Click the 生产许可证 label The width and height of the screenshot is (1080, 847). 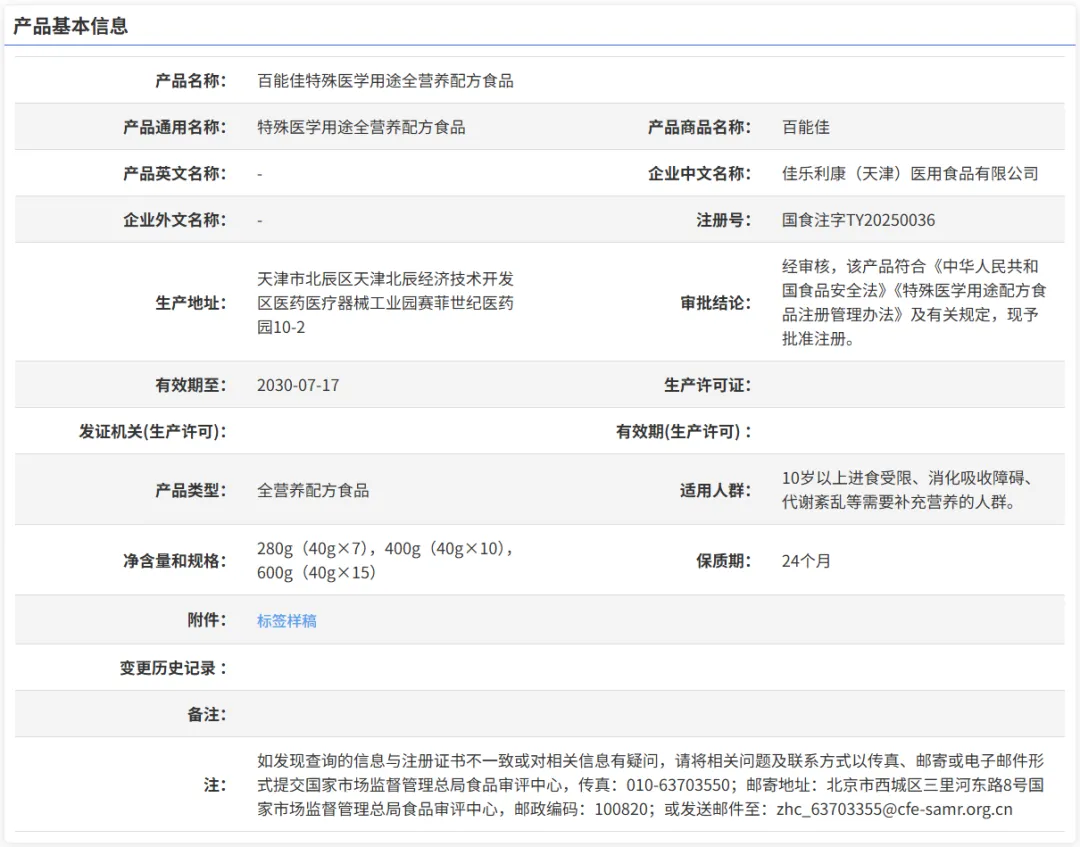pos(707,385)
